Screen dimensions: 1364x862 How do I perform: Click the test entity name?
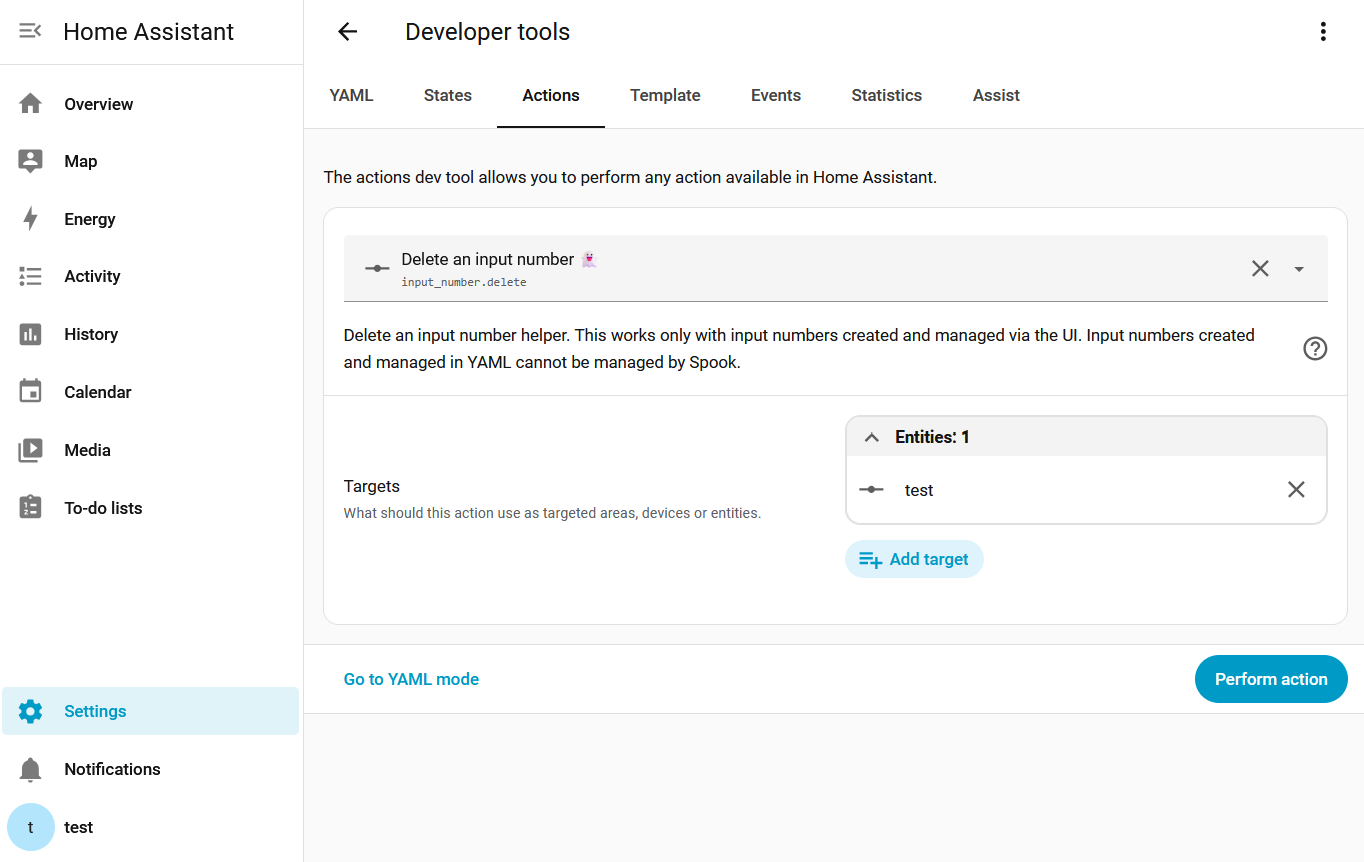pyautogui.click(x=919, y=490)
